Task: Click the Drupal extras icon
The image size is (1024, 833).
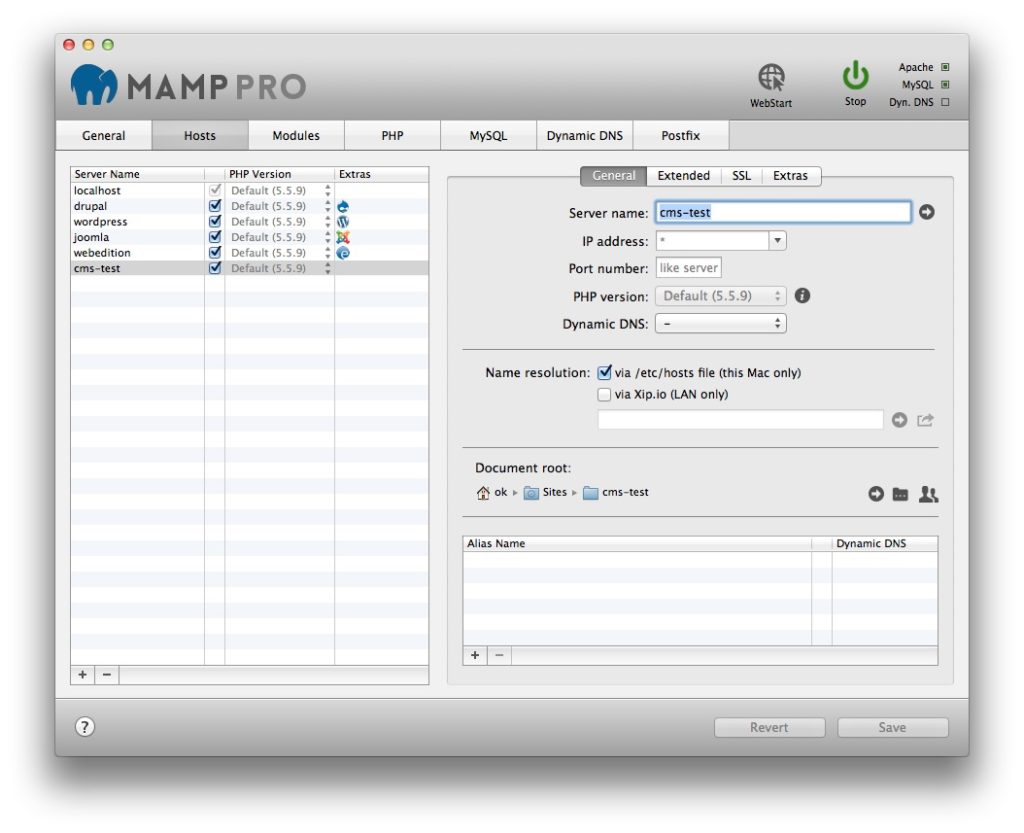Action: [x=343, y=206]
